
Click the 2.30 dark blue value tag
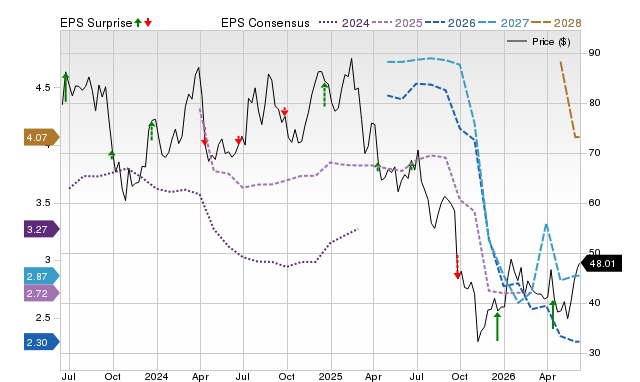click(42, 342)
